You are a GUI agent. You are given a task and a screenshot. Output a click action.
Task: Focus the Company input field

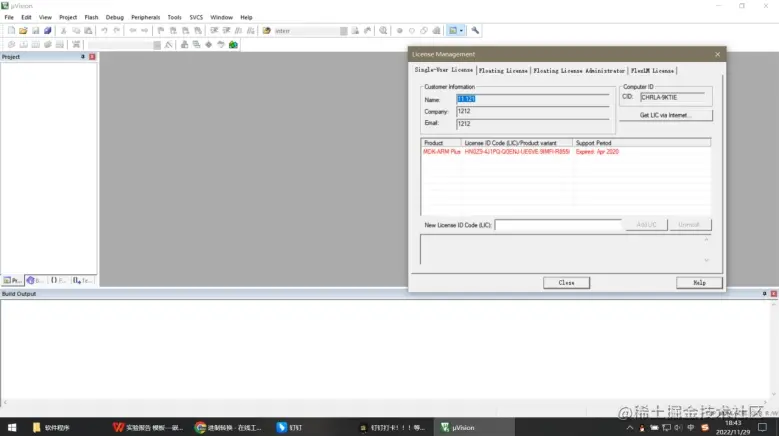(533, 112)
